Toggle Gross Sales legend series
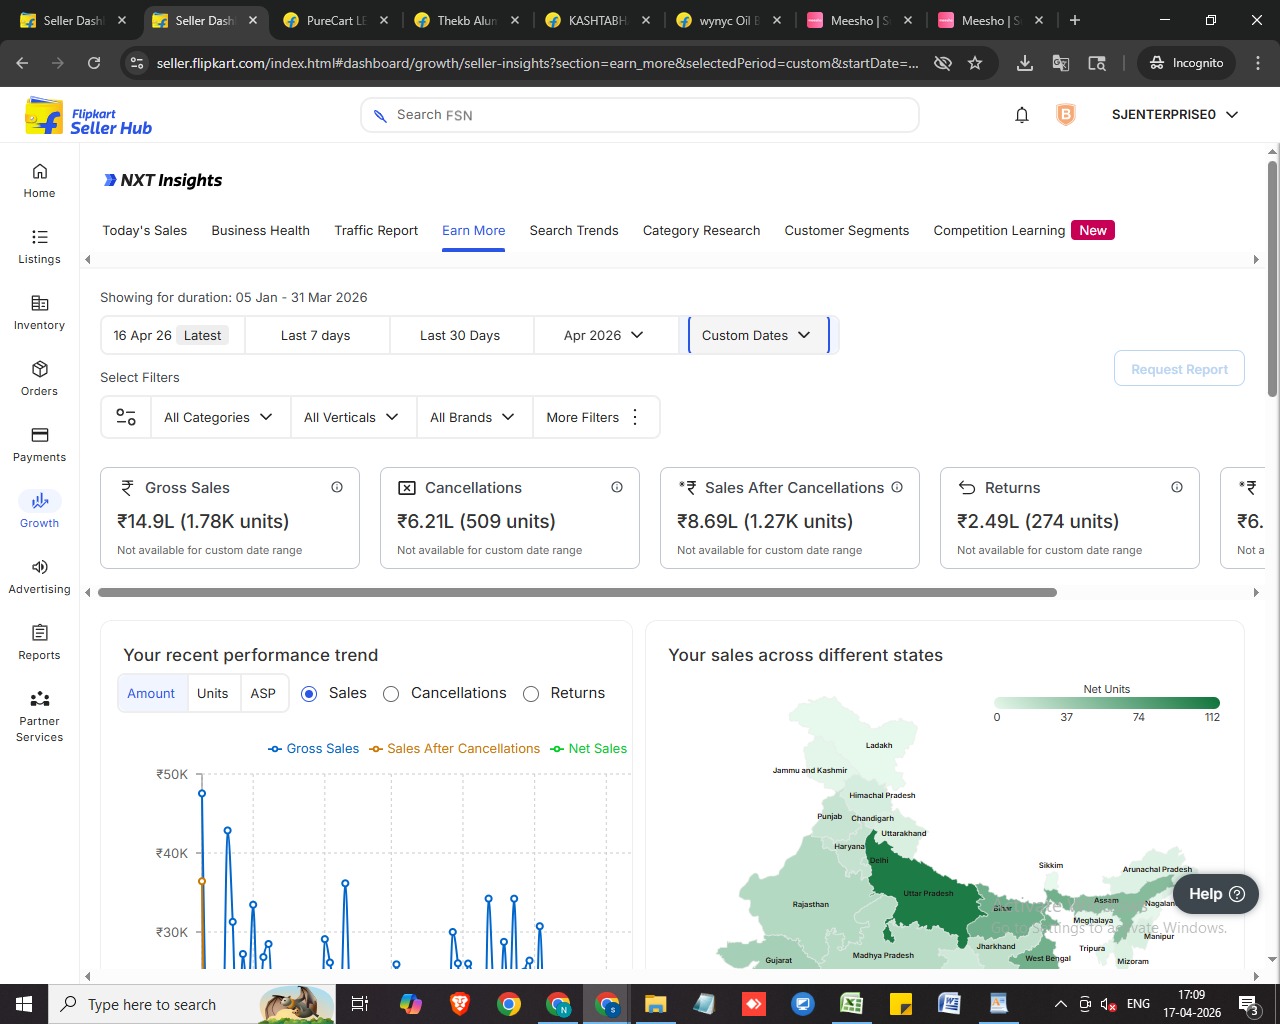Viewport: 1280px width, 1024px height. [x=313, y=748]
